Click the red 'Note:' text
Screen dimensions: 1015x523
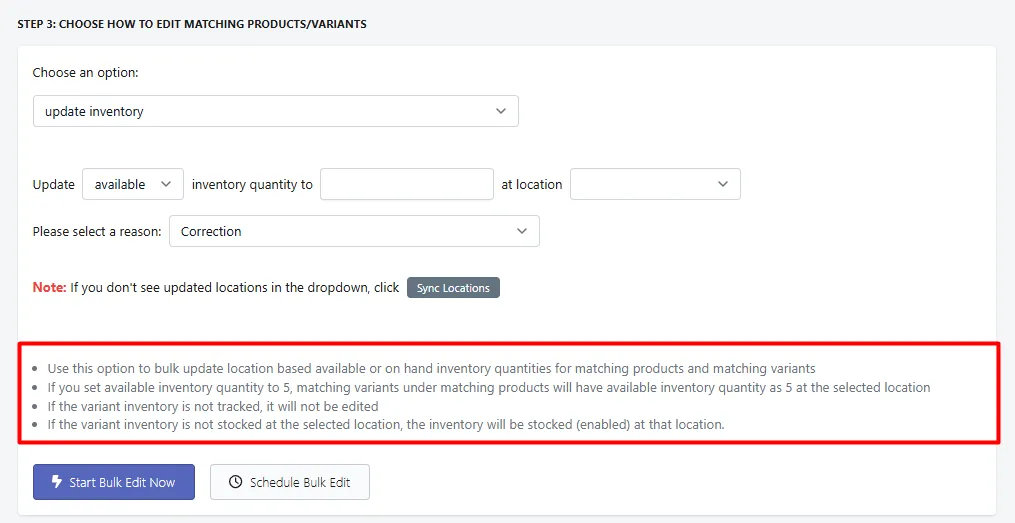pos(49,287)
